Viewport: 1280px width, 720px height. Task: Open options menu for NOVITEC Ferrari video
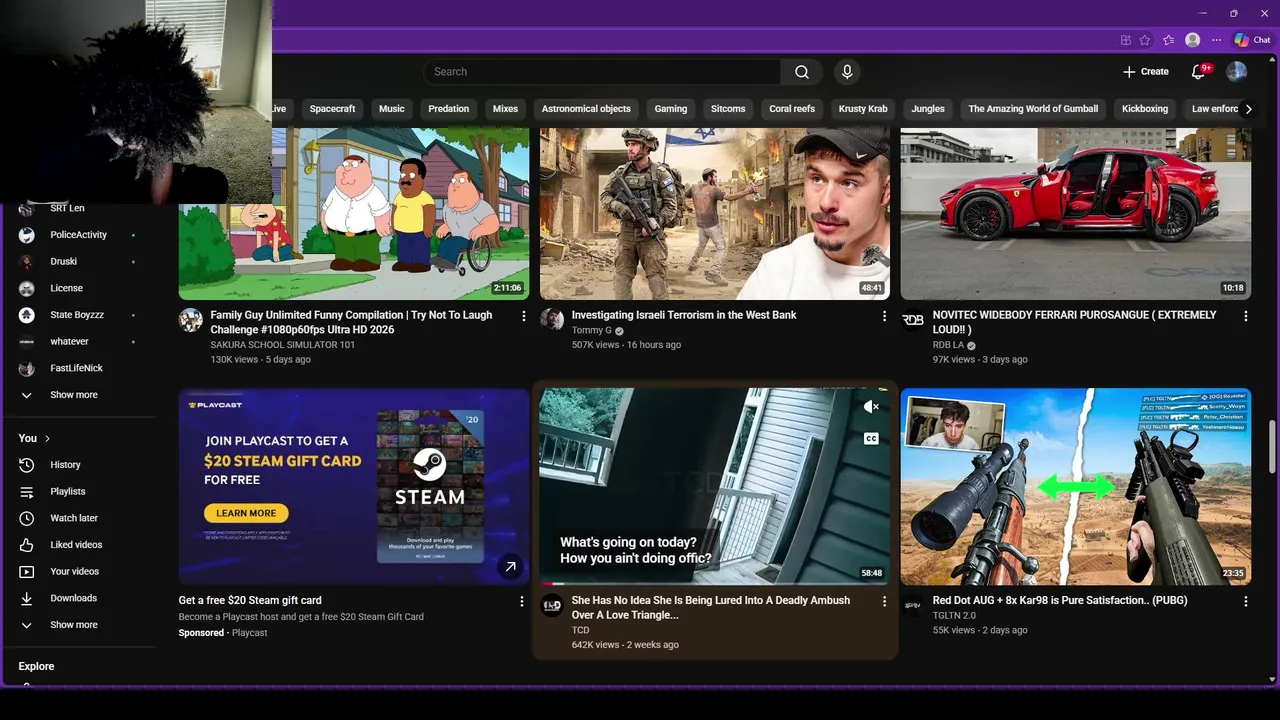pos(1245,316)
